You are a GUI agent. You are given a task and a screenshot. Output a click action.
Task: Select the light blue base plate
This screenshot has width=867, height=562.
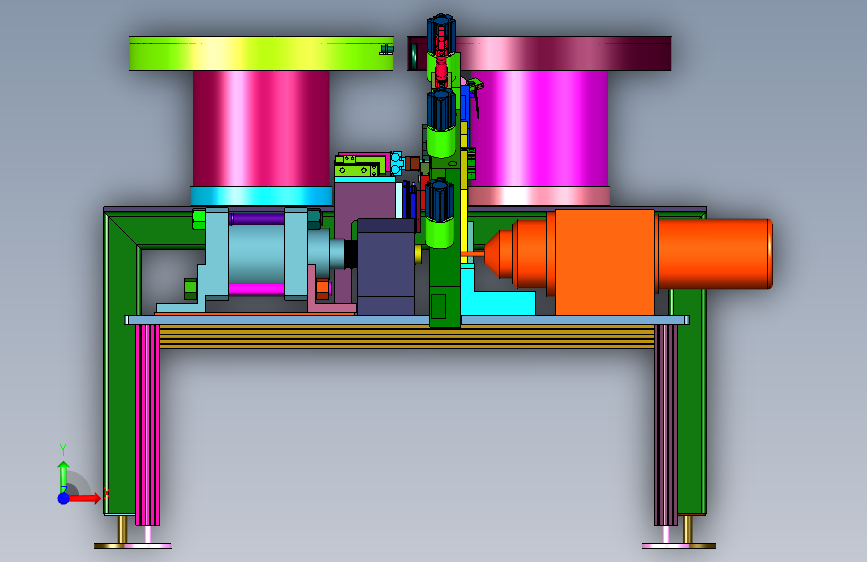(x=407, y=320)
